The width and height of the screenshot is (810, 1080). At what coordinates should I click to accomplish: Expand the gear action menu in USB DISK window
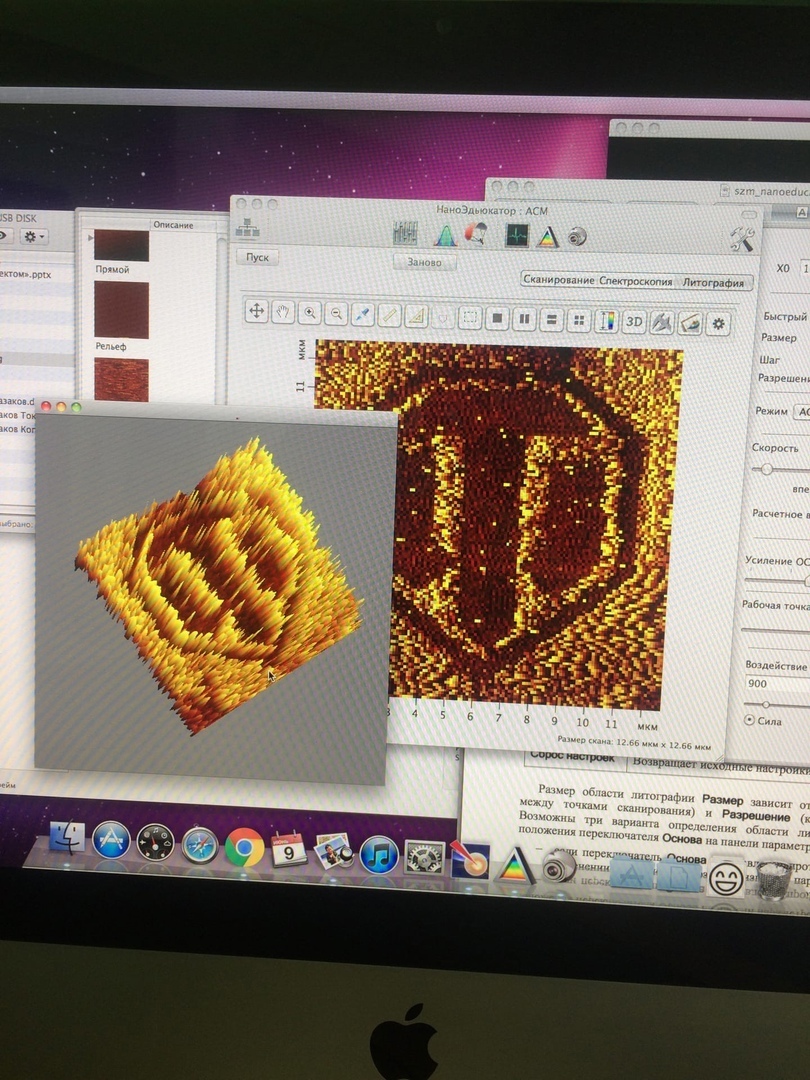[x=34, y=237]
